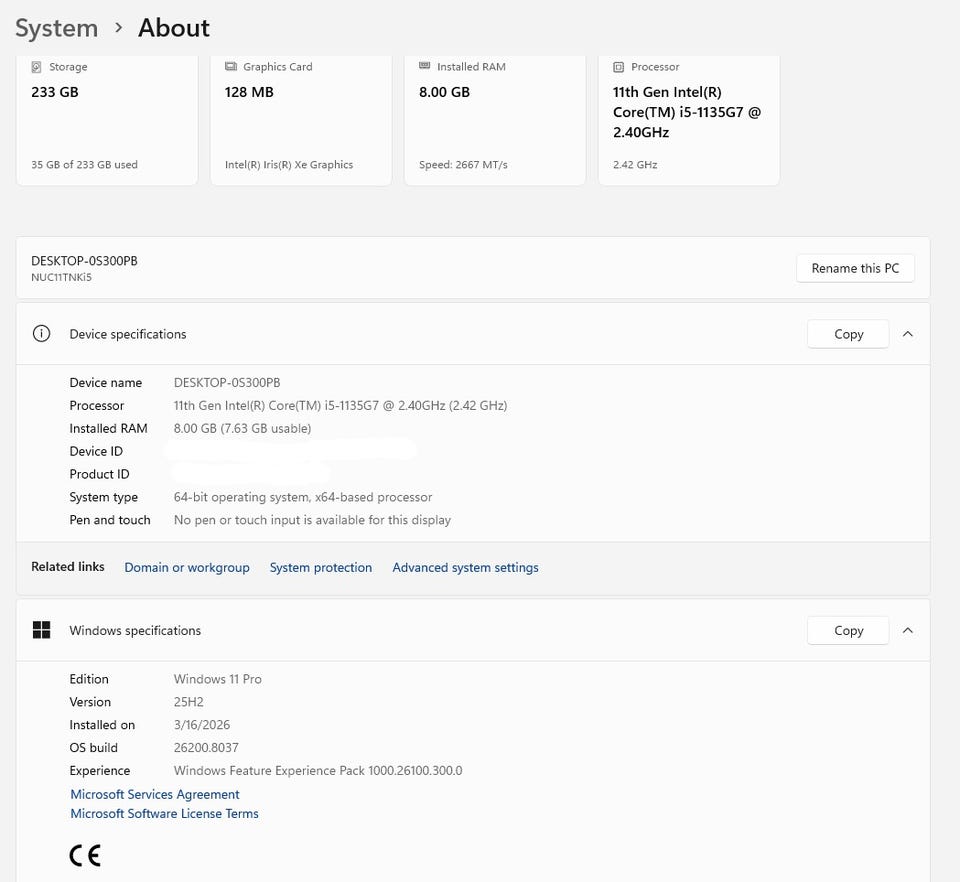Screen dimensions: 960x882
Task: Open Domain or workgroup link
Action: [187, 567]
